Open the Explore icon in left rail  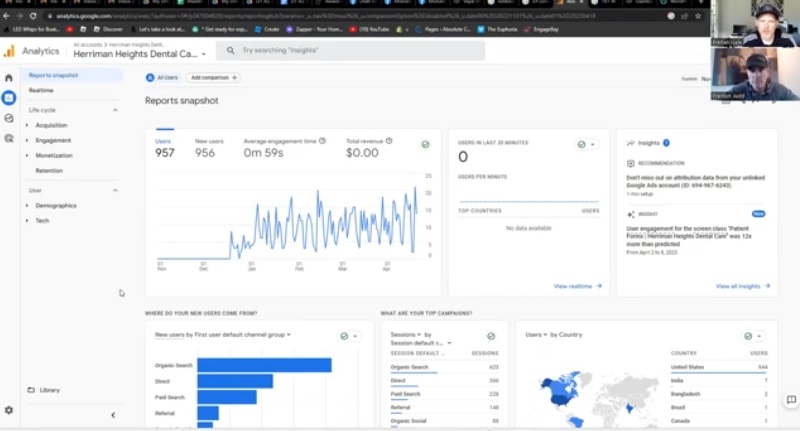pos(9,118)
